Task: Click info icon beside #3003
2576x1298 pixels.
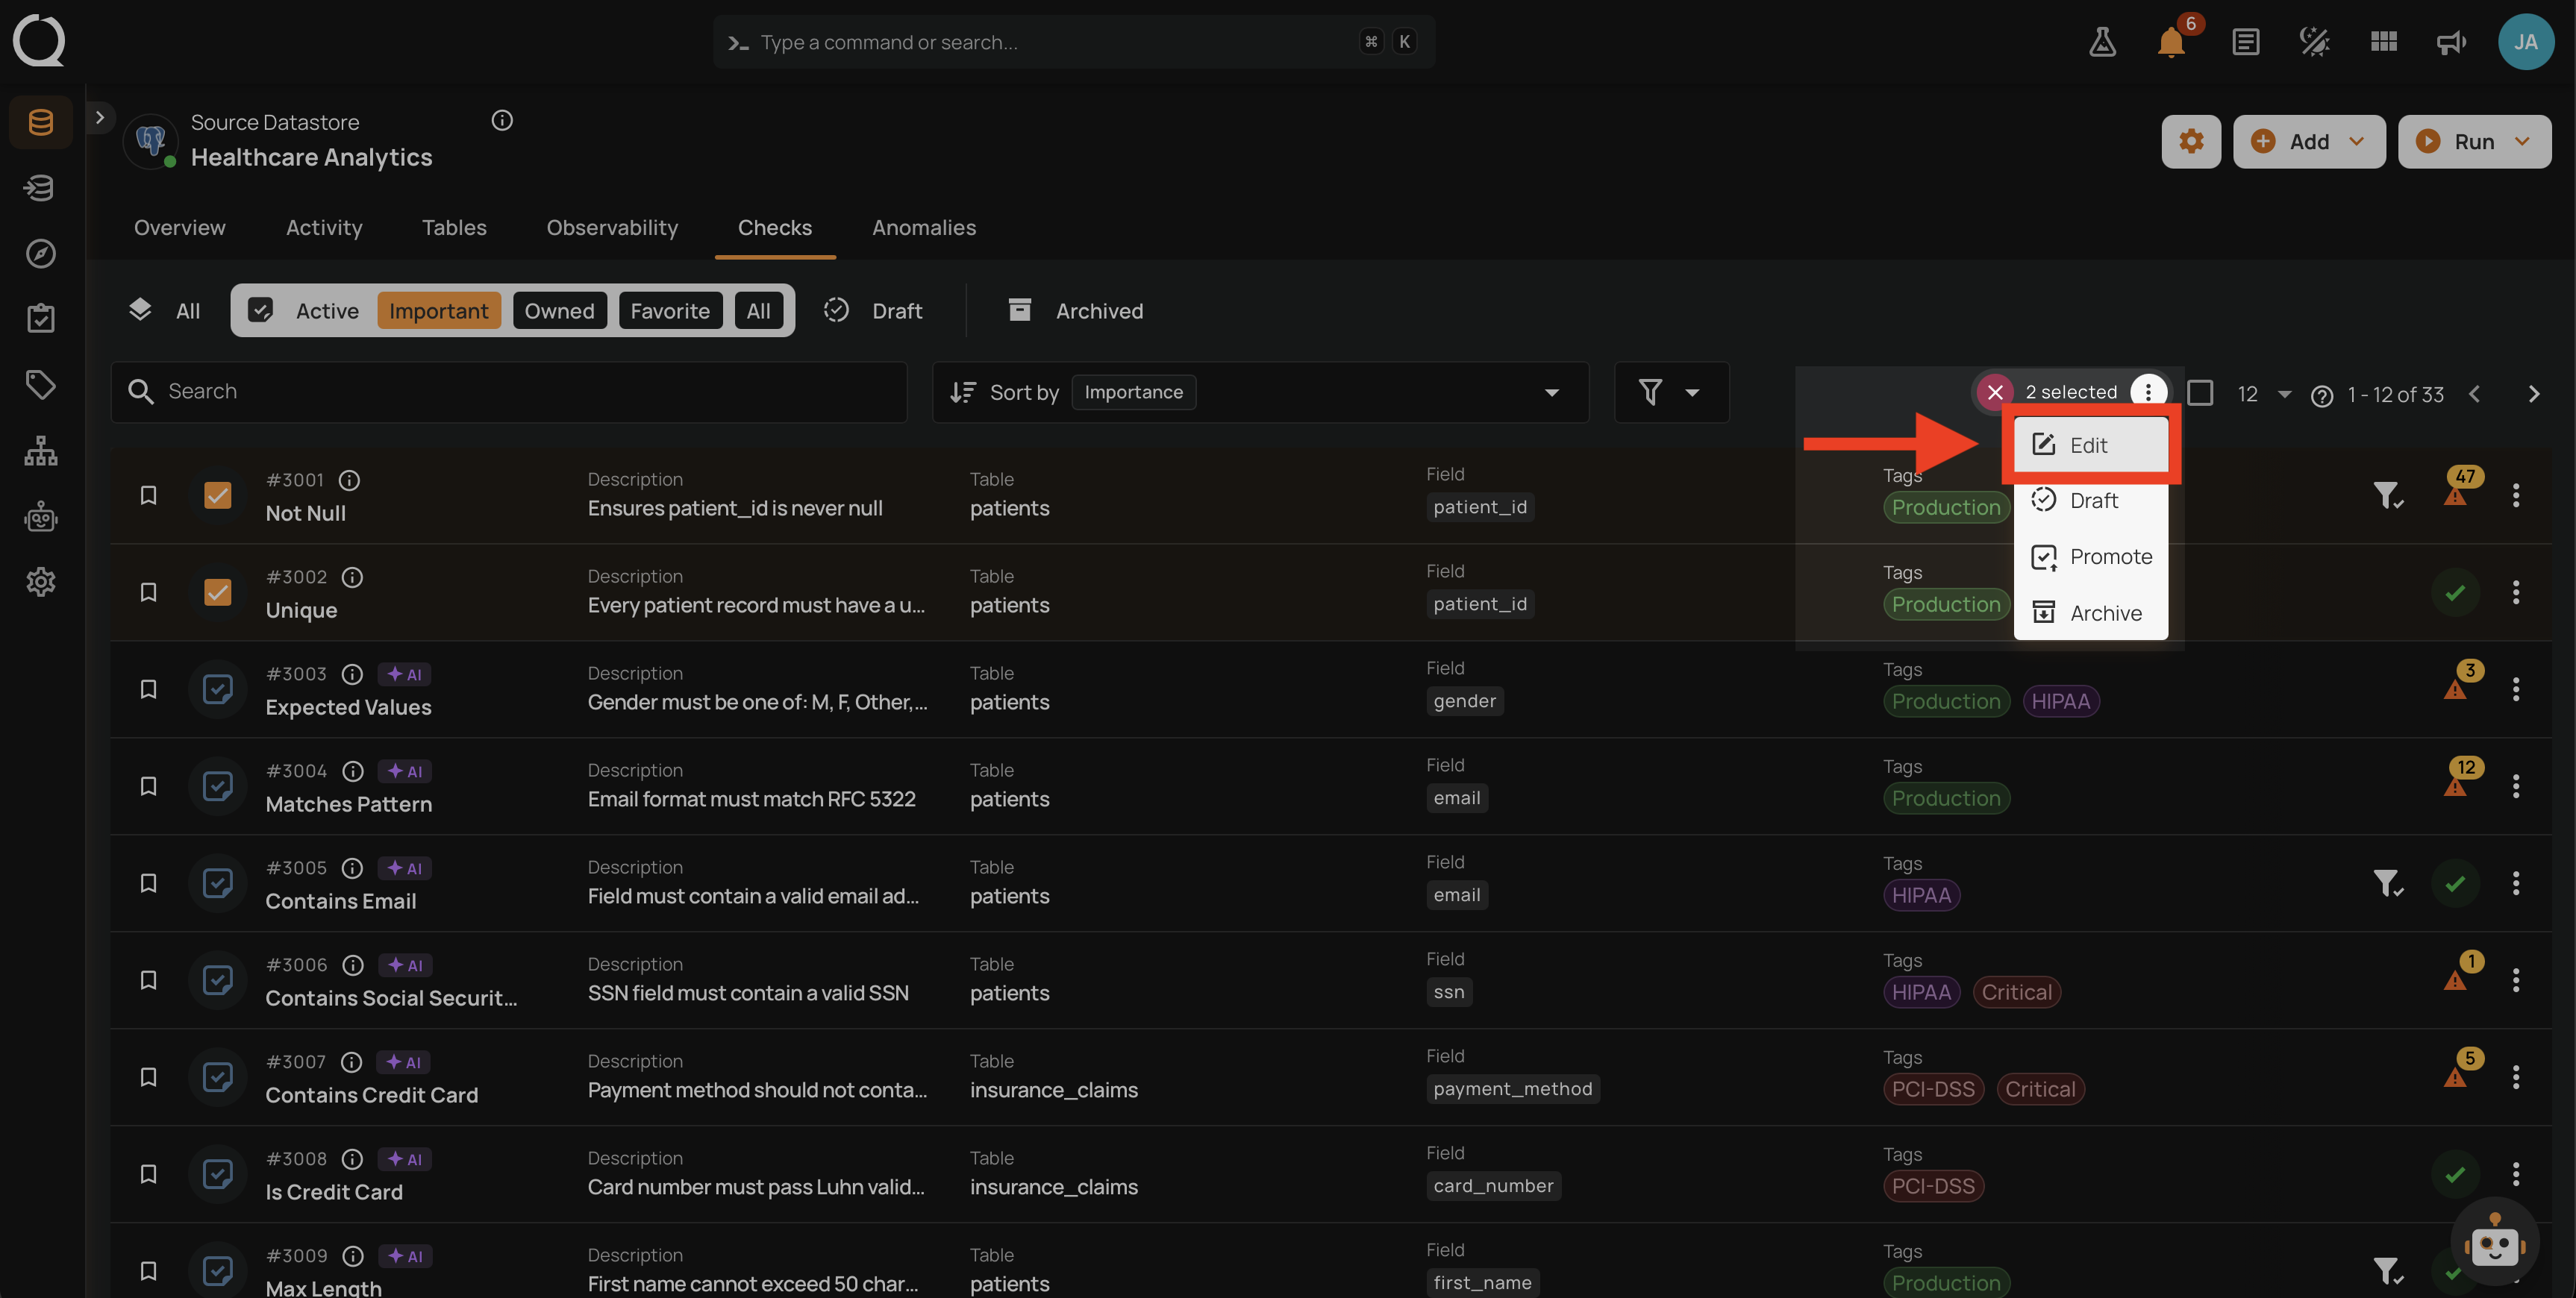Action: tap(352, 674)
